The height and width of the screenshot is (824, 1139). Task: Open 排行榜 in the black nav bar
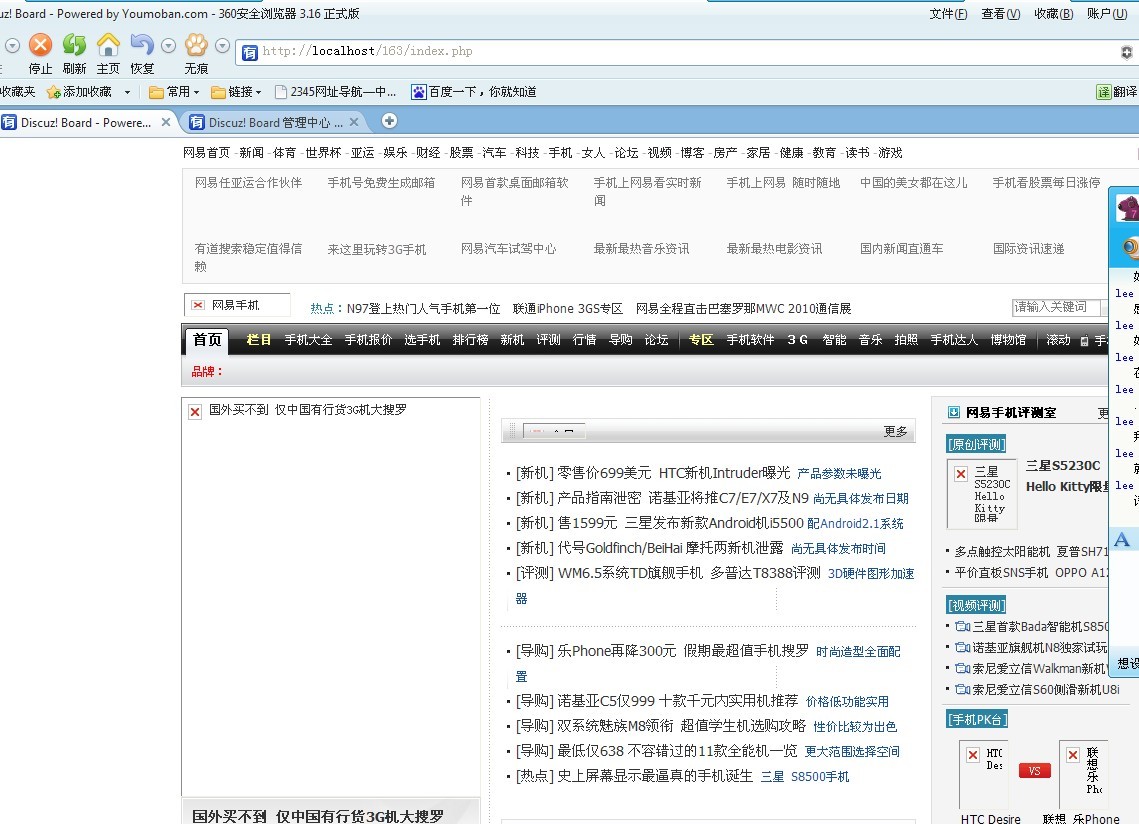470,340
